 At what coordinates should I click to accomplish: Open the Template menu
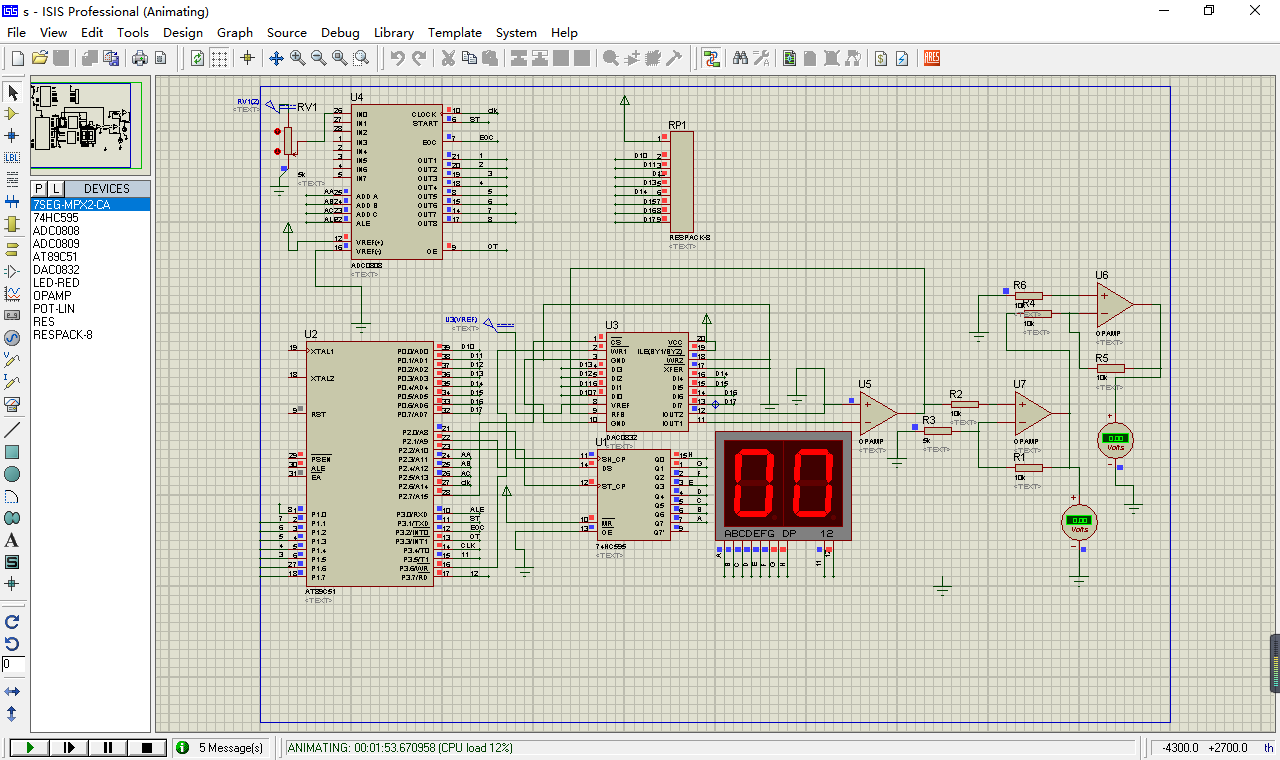[454, 32]
